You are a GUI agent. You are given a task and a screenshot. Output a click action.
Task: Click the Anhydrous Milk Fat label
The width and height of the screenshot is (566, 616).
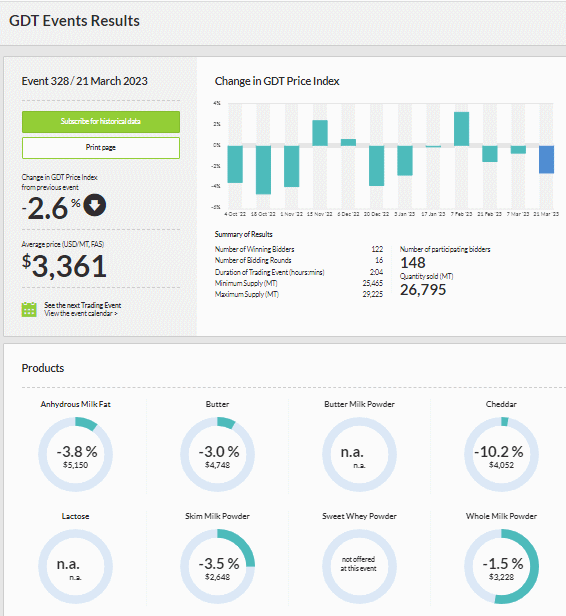pyautogui.click(x=75, y=404)
